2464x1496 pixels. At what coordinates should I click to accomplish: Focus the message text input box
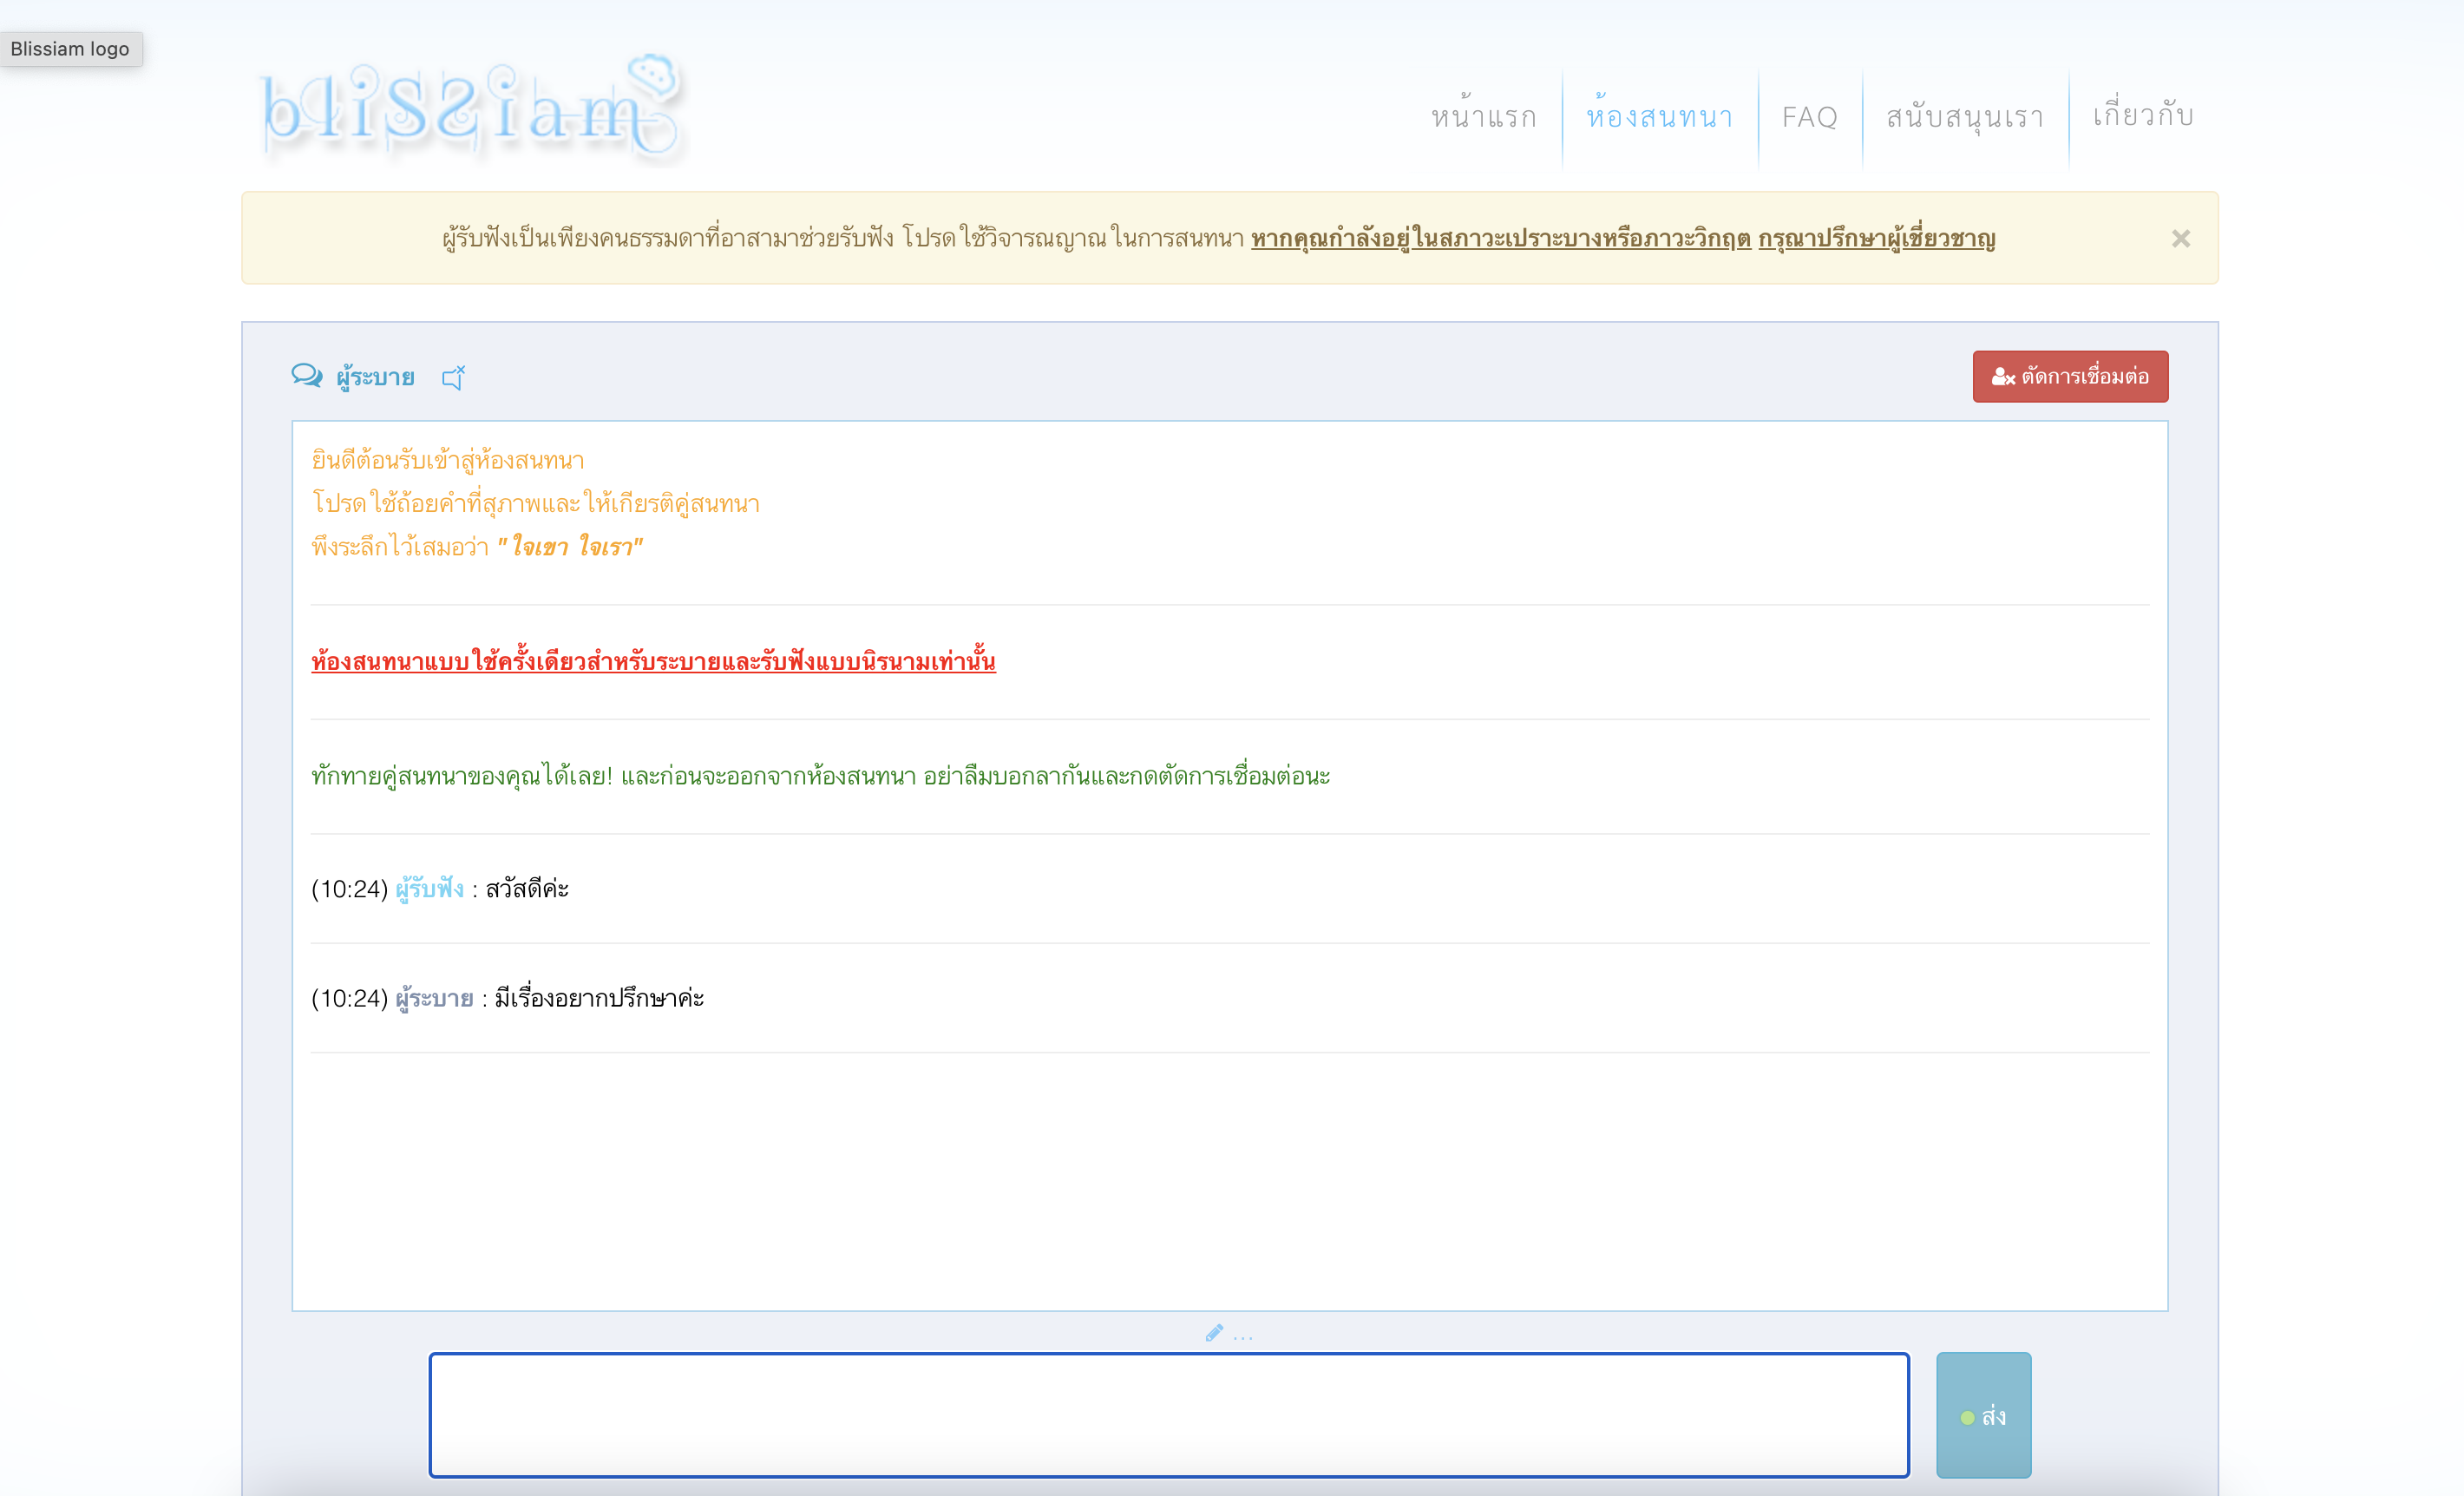click(1168, 1414)
